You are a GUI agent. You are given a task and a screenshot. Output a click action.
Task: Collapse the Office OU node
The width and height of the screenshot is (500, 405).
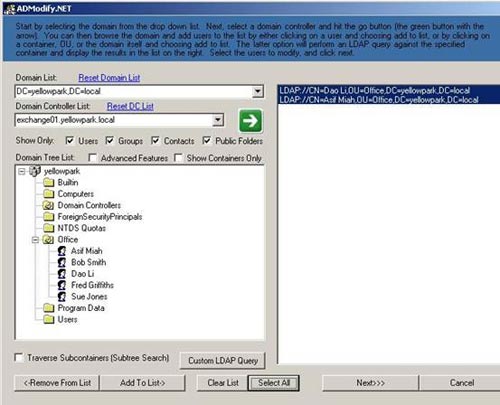click(x=35, y=240)
